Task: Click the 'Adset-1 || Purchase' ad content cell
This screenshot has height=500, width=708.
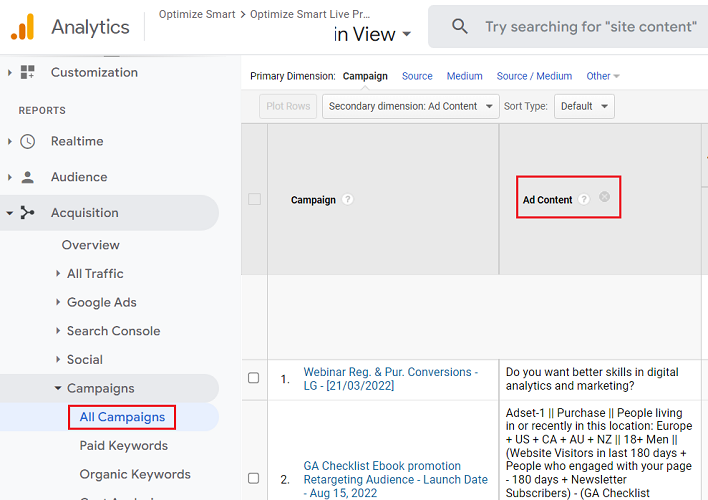Action: 599,453
